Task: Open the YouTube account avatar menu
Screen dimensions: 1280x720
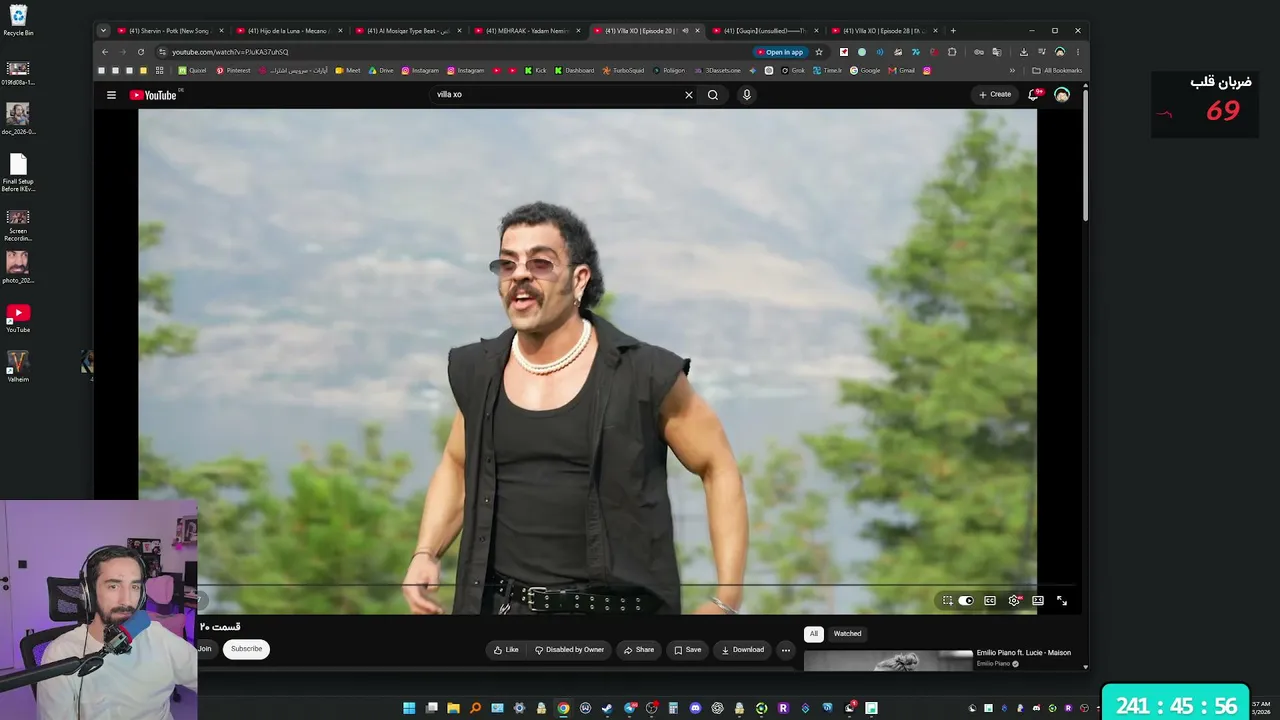Action: [x=1062, y=95]
